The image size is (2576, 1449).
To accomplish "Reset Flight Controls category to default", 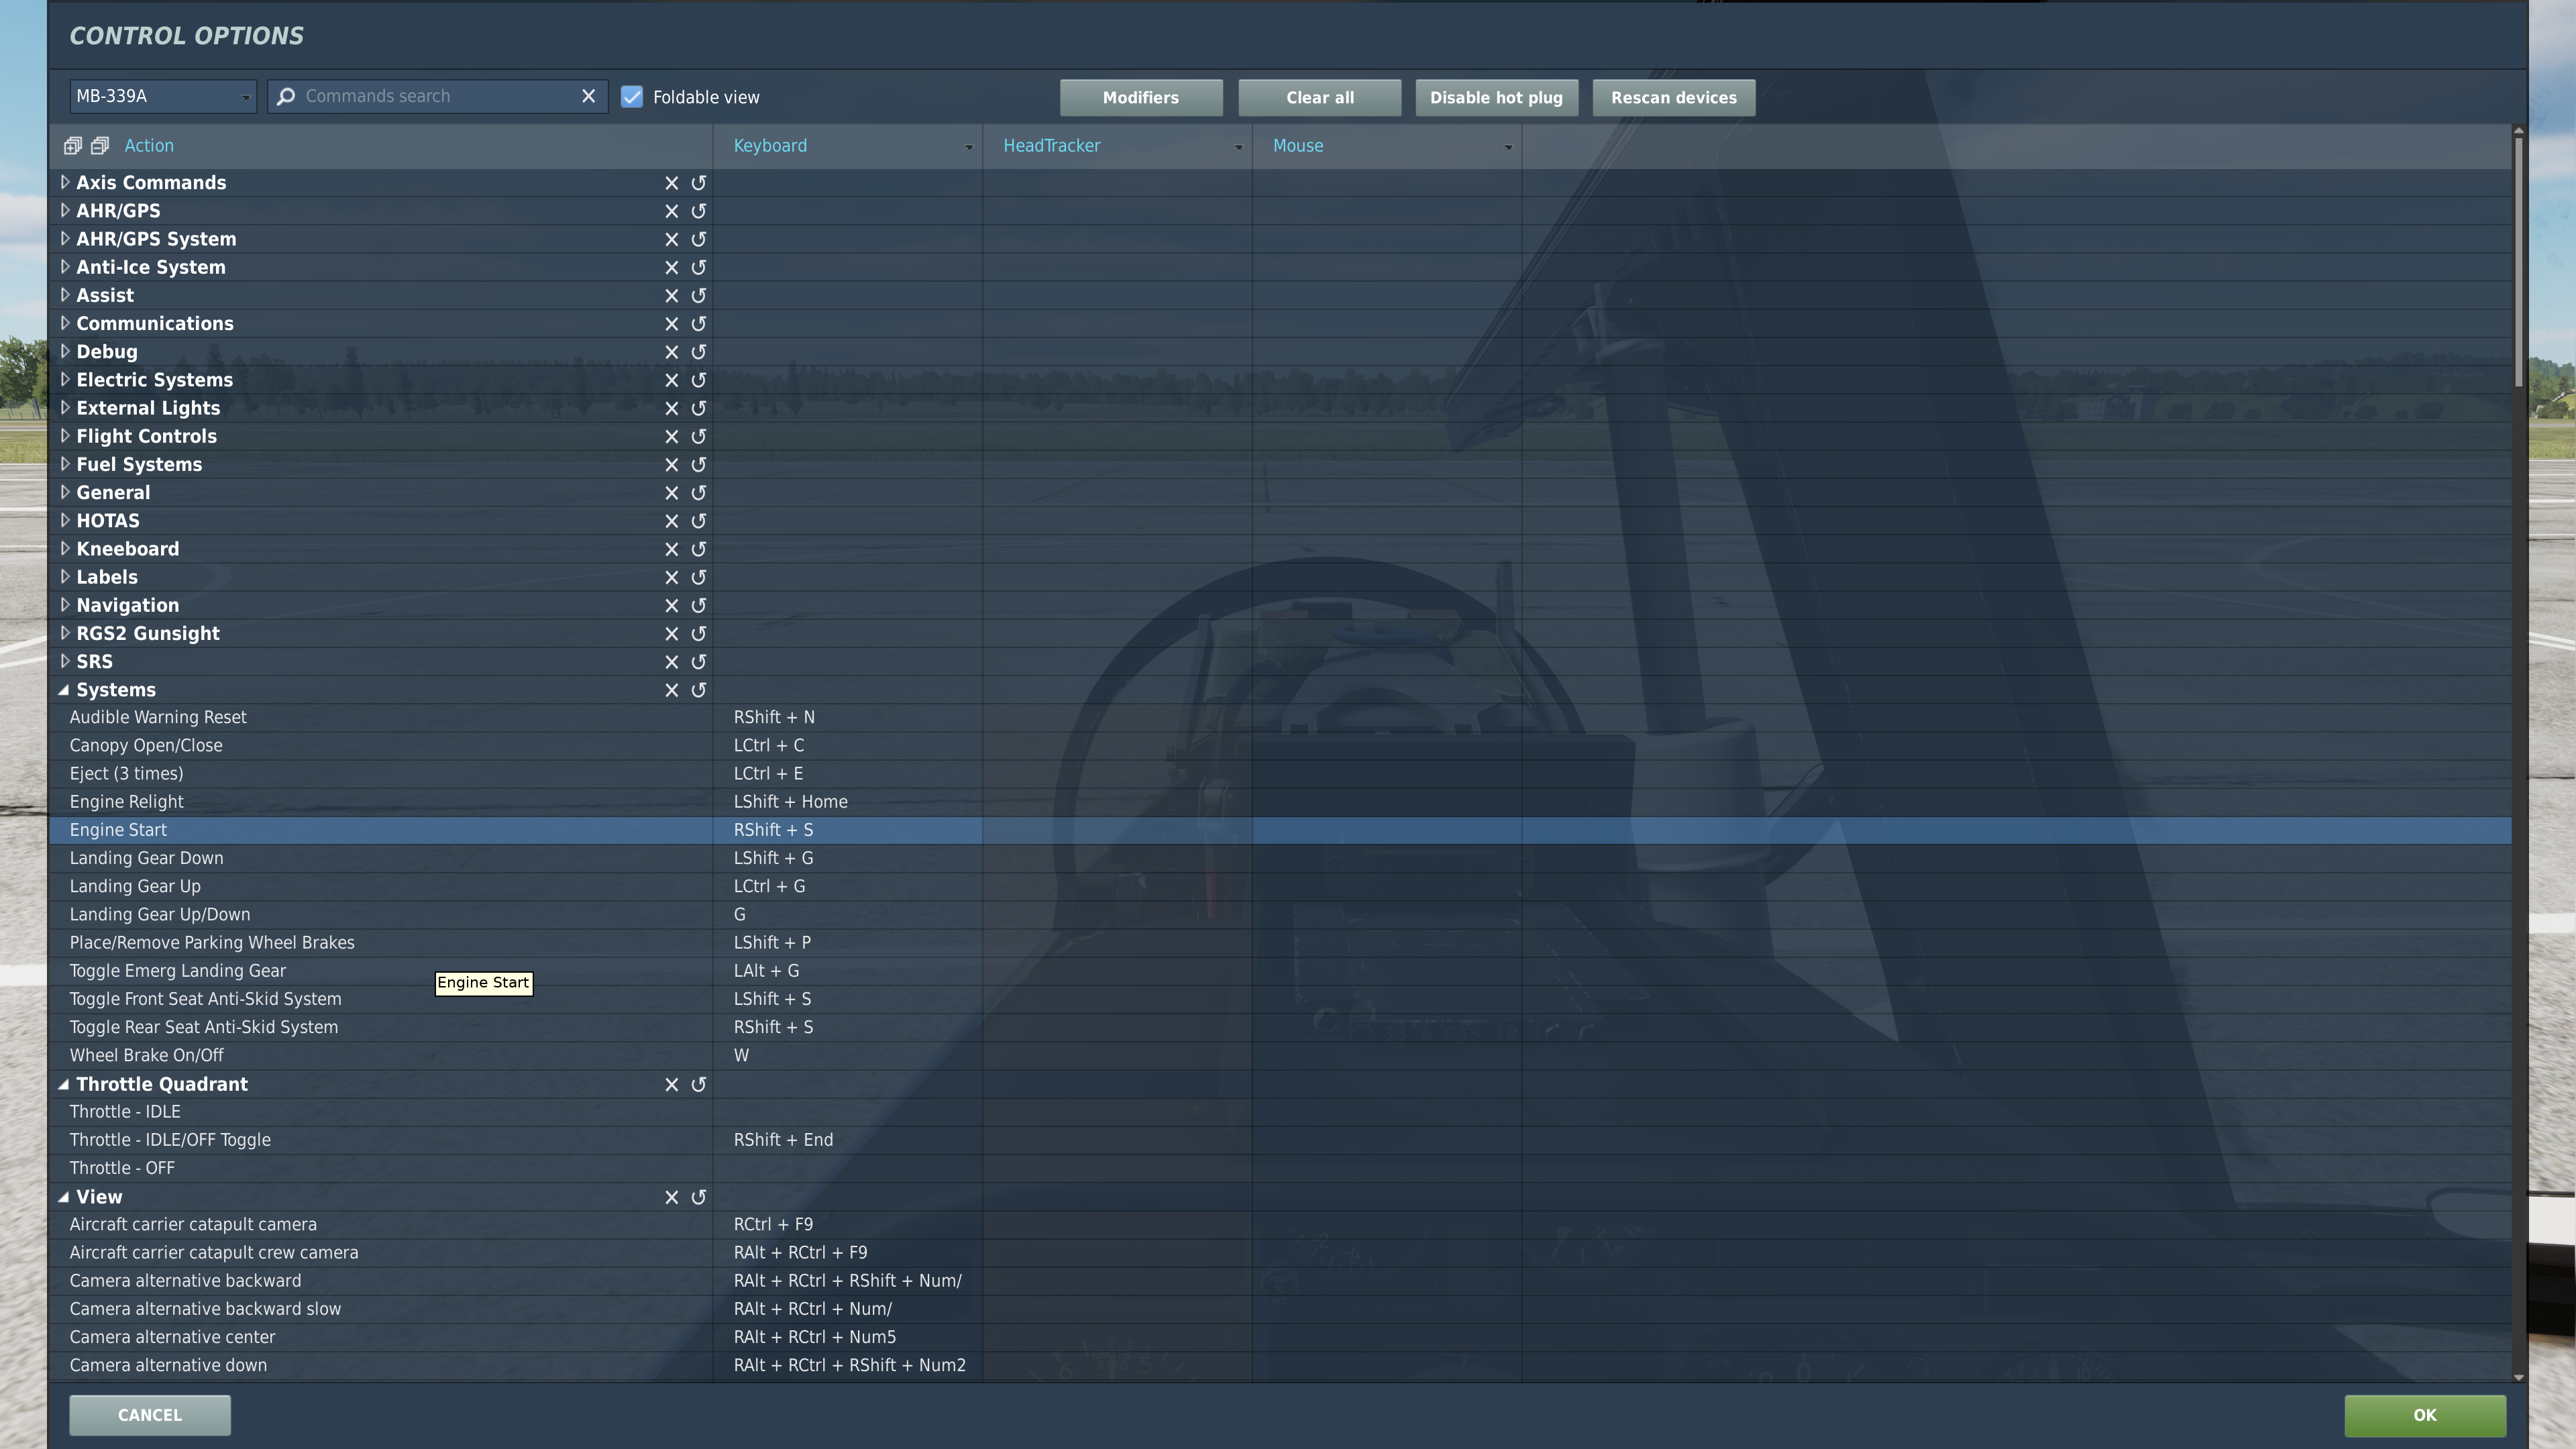I will pyautogui.click(x=699, y=436).
